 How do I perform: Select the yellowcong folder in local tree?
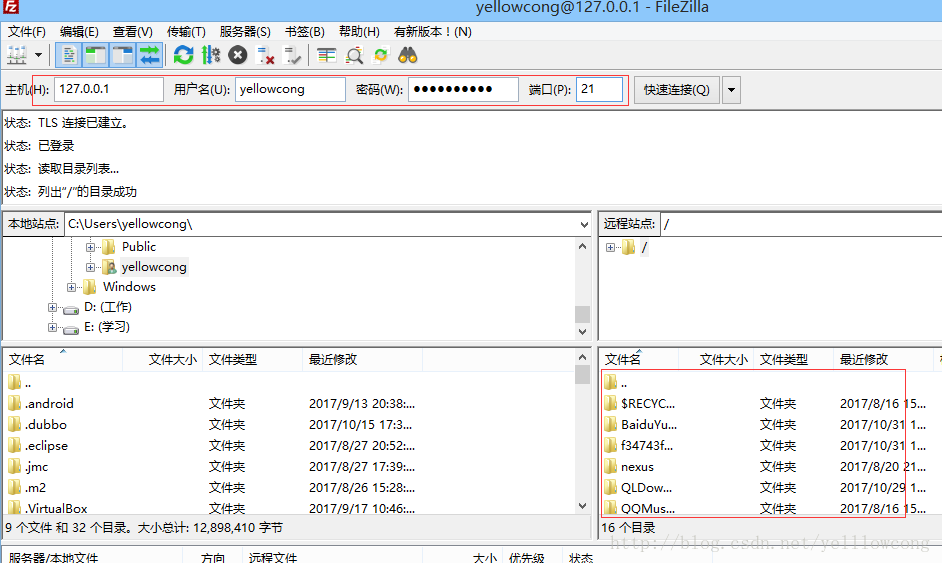coord(154,267)
